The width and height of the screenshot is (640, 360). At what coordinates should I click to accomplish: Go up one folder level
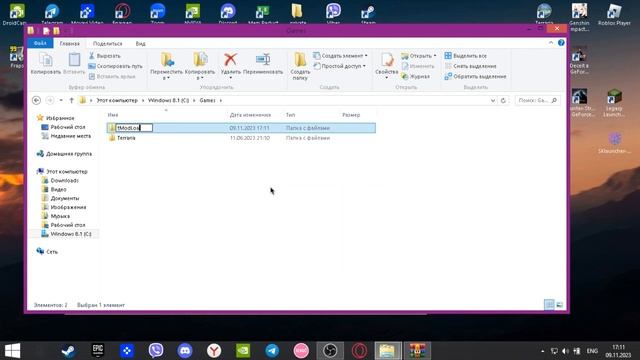click(71, 100)
